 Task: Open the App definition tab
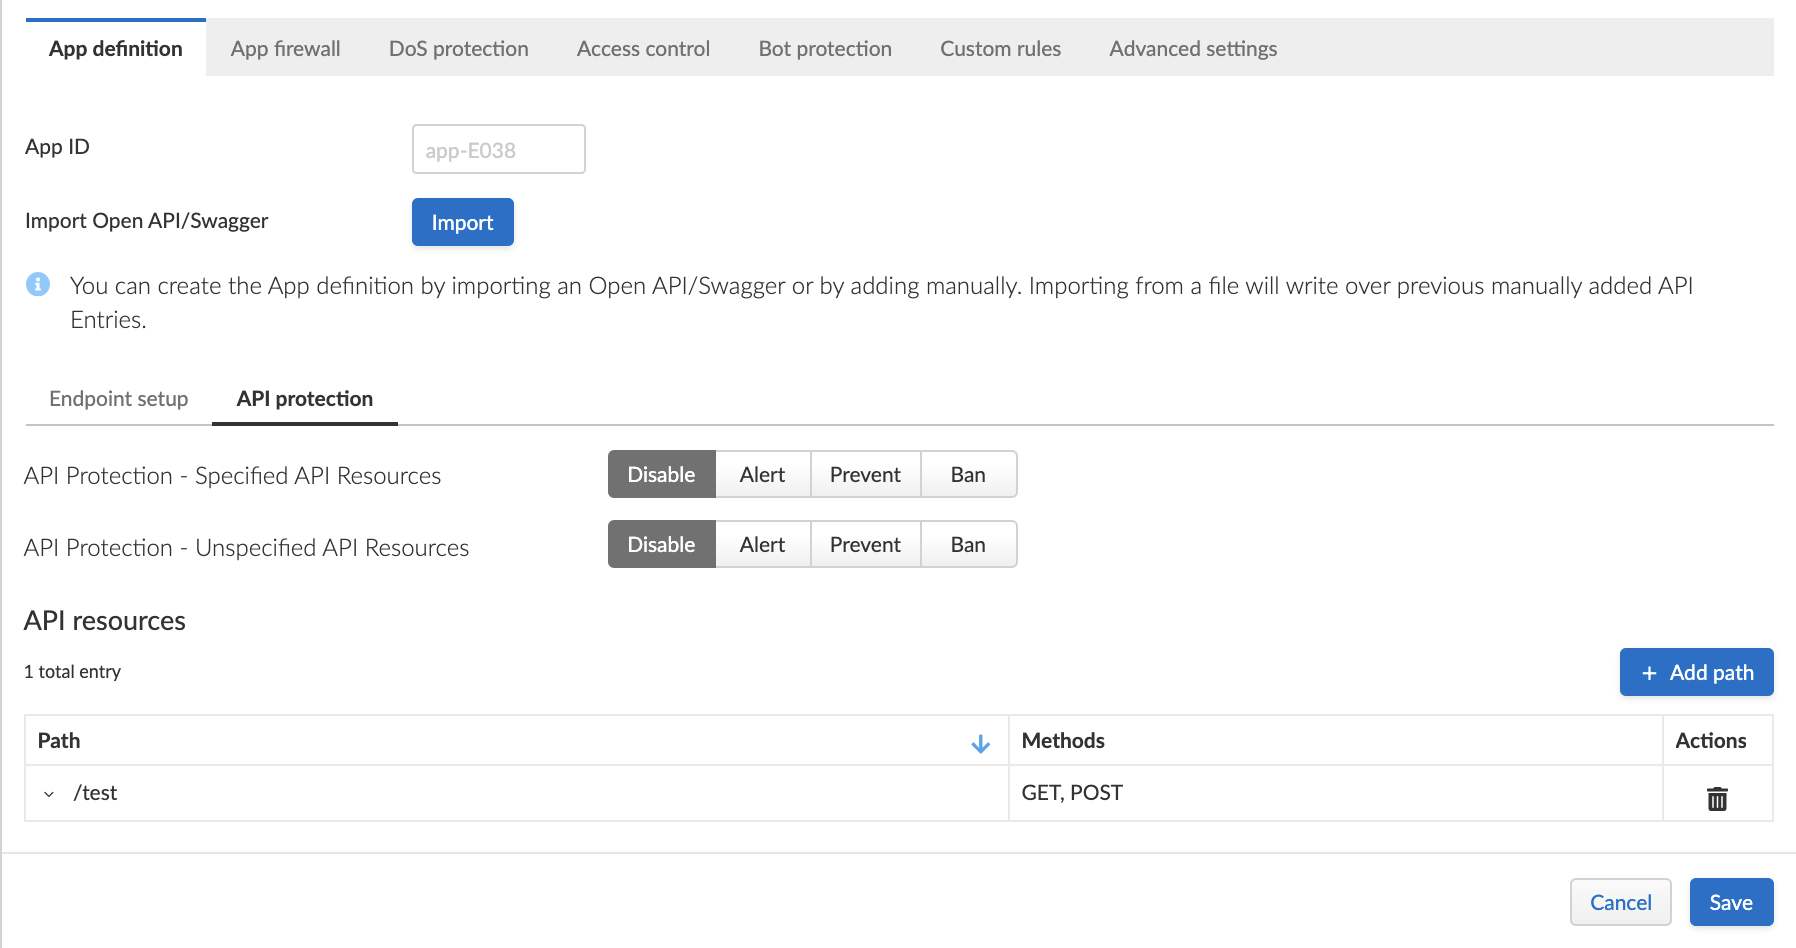pyautogui.click(x=116, y=48)
